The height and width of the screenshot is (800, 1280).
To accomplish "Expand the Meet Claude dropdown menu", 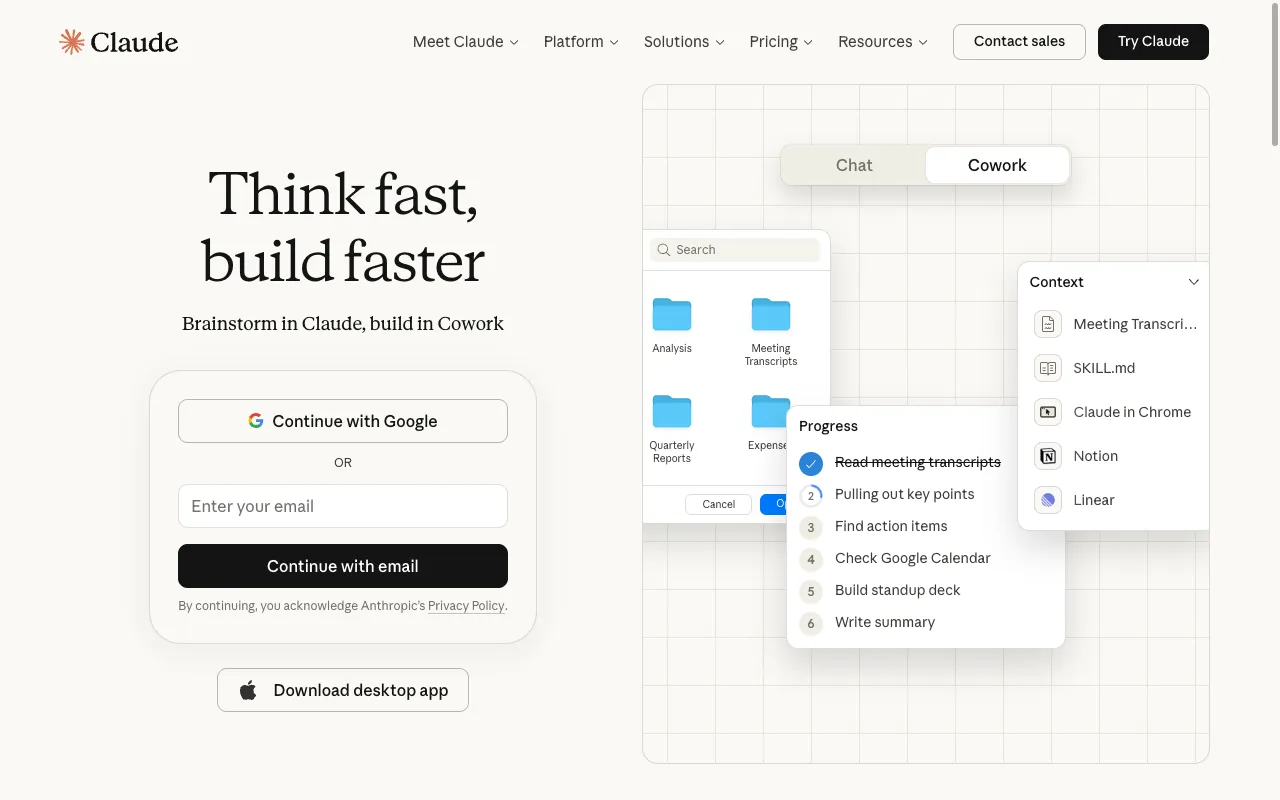I will (465, 42).
